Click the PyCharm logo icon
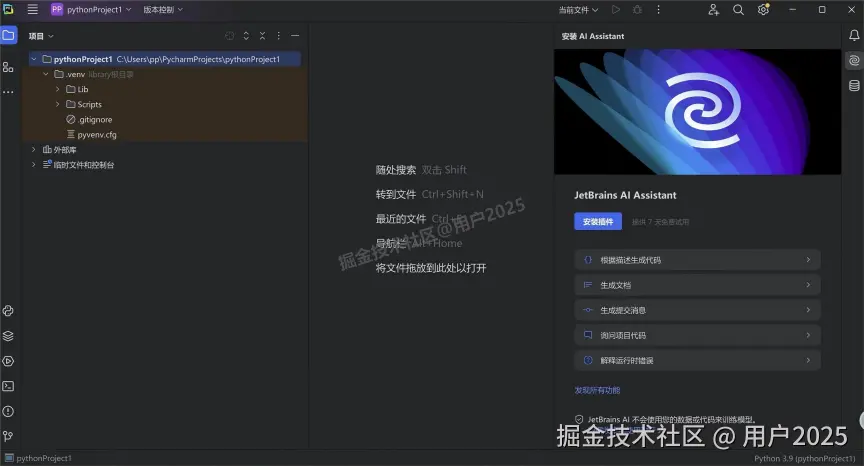 (8, 9)
